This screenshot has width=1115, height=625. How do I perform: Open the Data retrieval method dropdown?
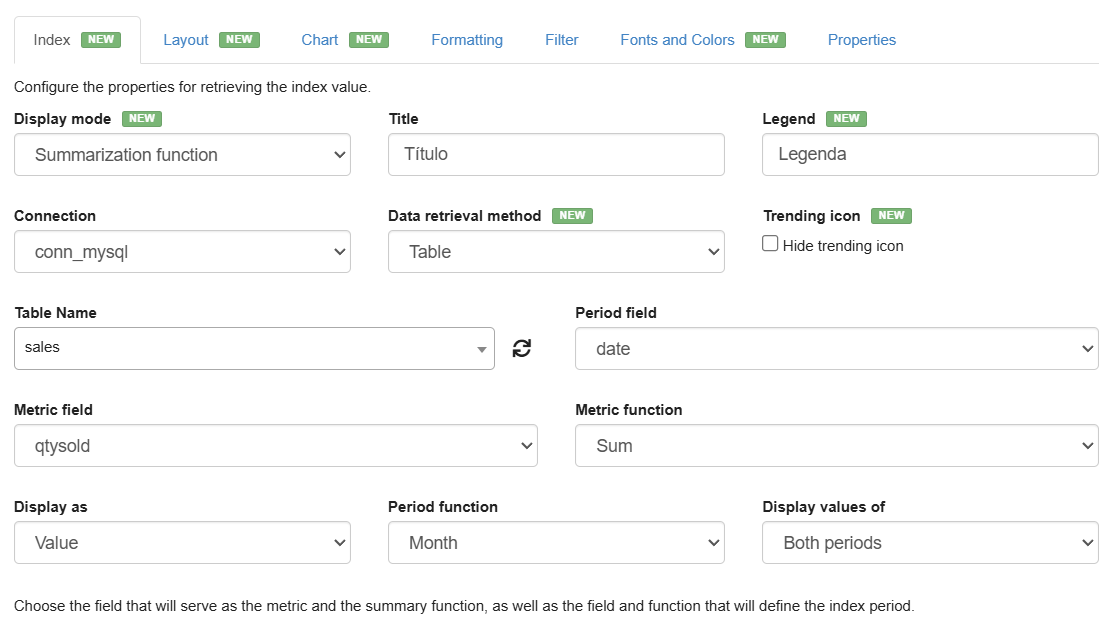pos(556,252)
